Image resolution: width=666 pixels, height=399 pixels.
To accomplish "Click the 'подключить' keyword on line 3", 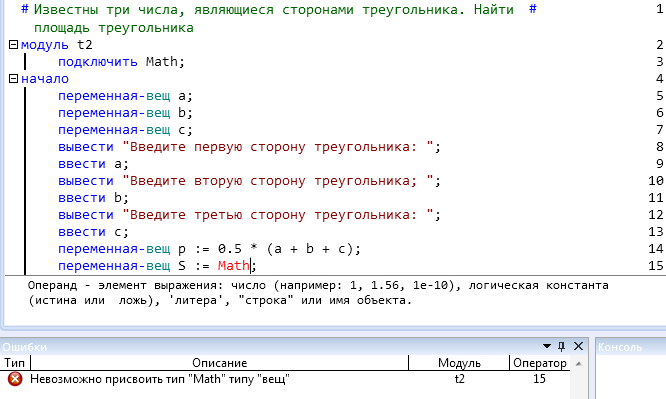I will tap(98, 62).
